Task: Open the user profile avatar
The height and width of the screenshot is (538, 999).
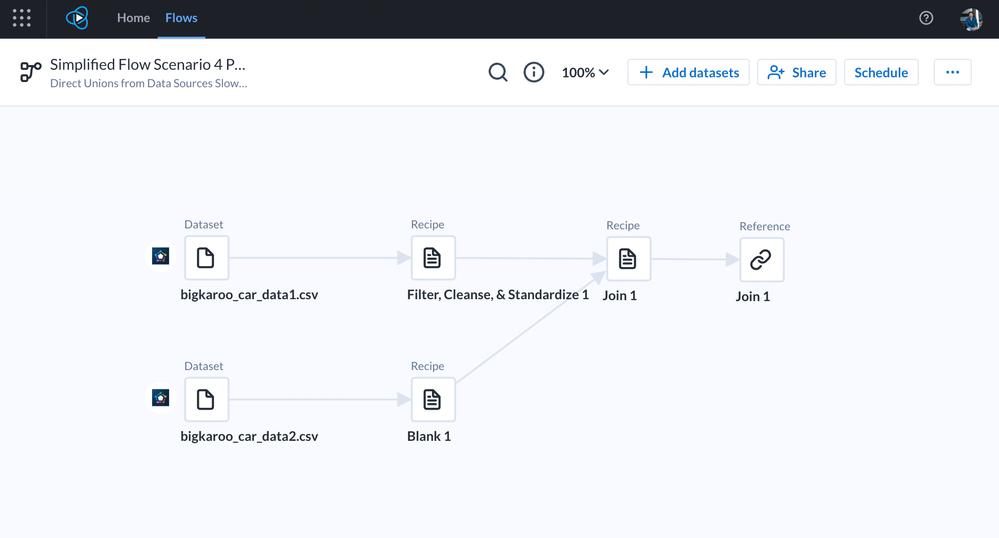Action: [970, 18]
